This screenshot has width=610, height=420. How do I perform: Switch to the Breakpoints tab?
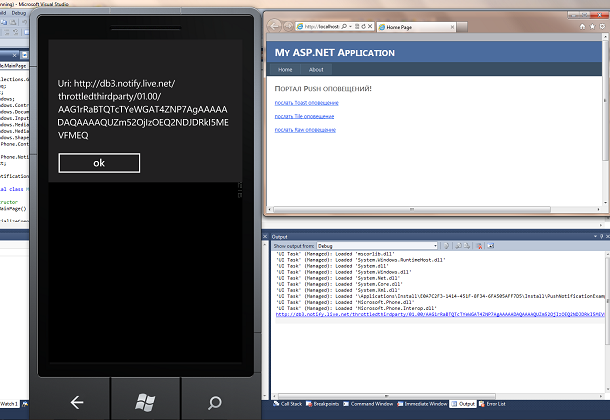[322, 404]
